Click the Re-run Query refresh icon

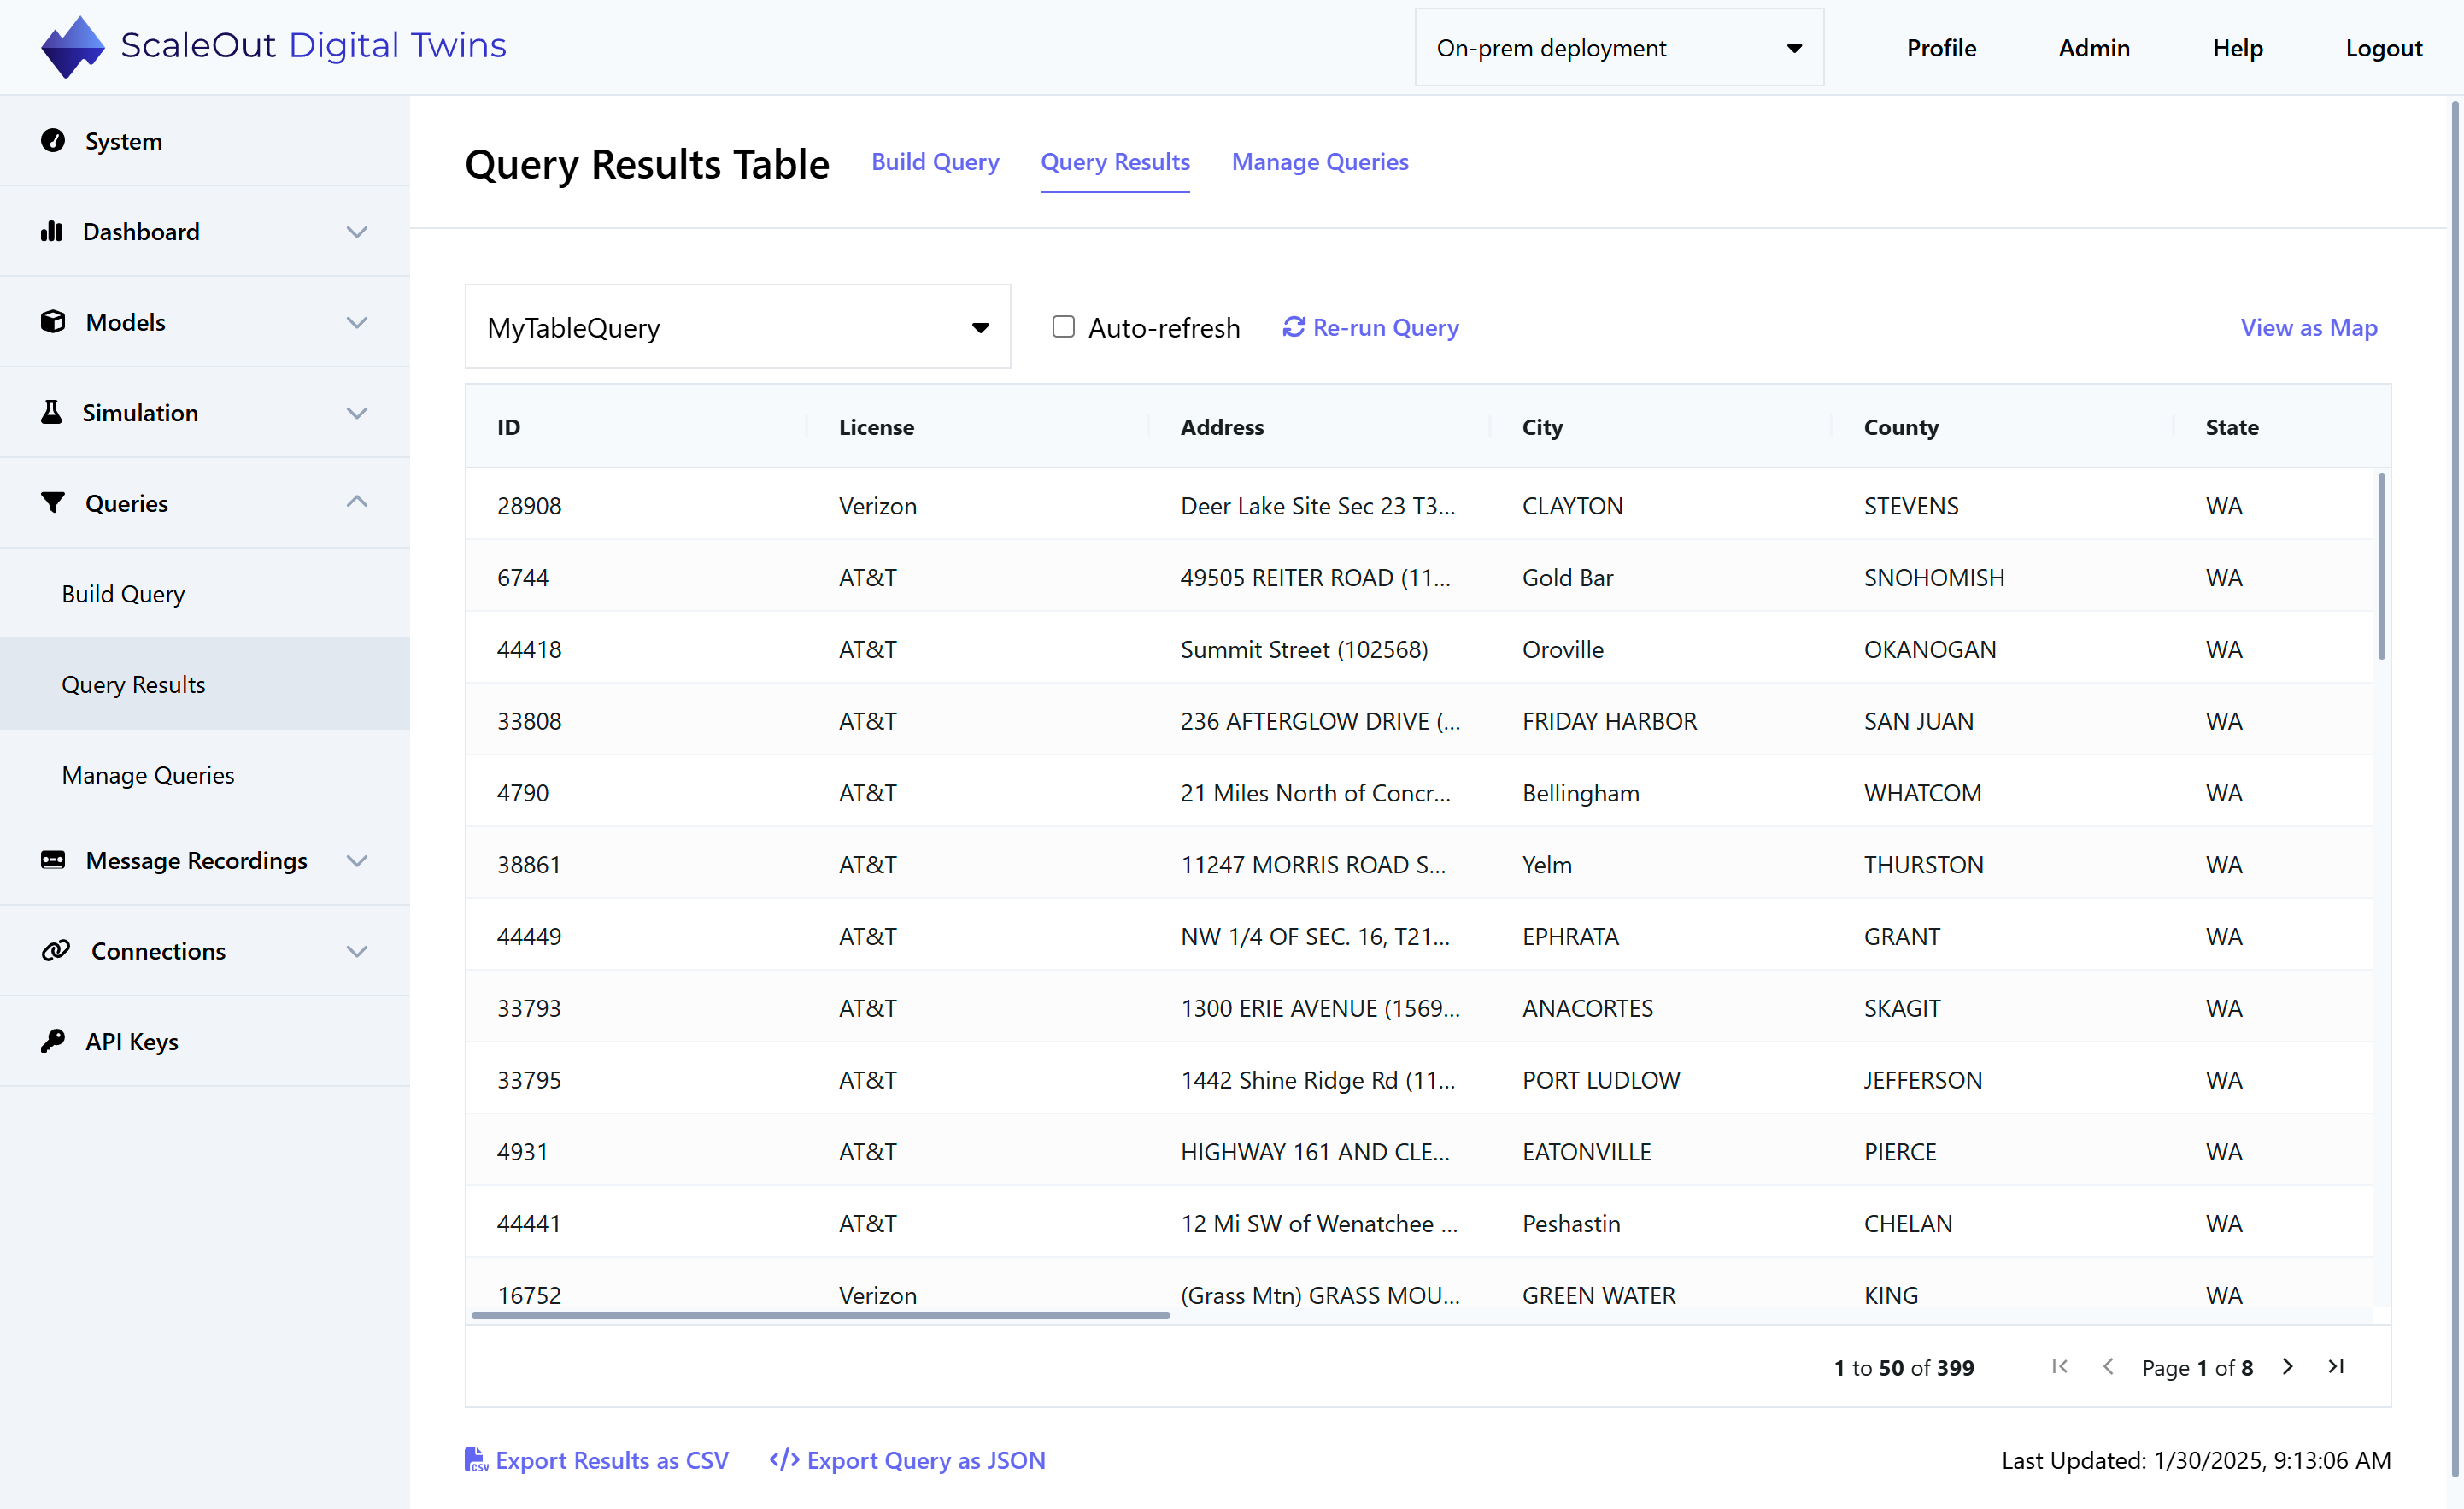[x=1294, y=327]
